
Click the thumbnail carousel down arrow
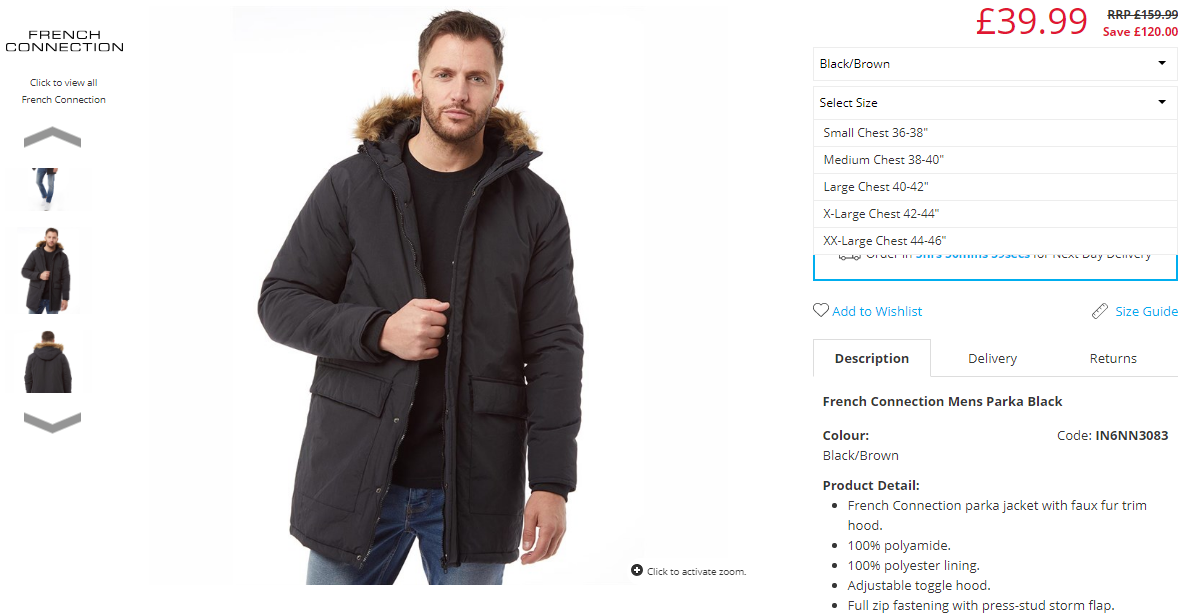pyautogui.click(x=52, y=423)
